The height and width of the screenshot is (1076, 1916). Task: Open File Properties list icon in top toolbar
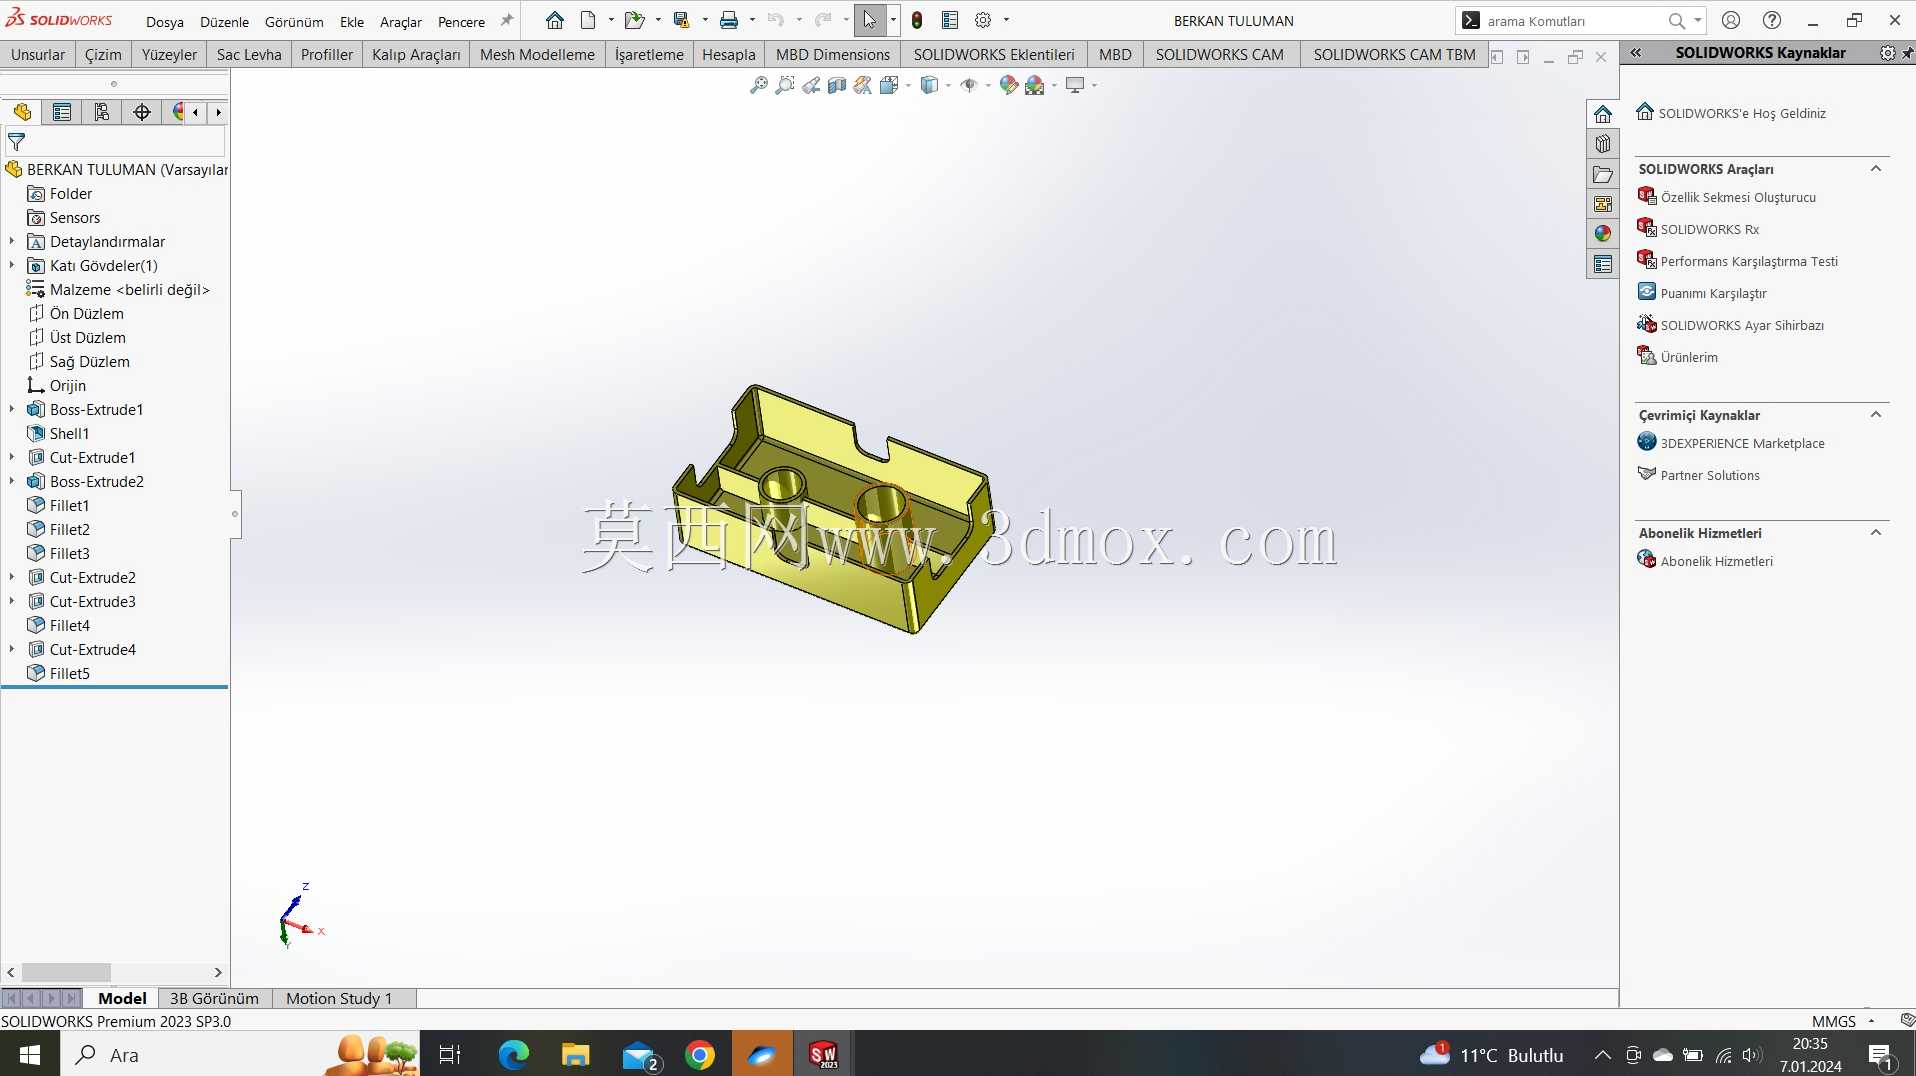point(950,20)
